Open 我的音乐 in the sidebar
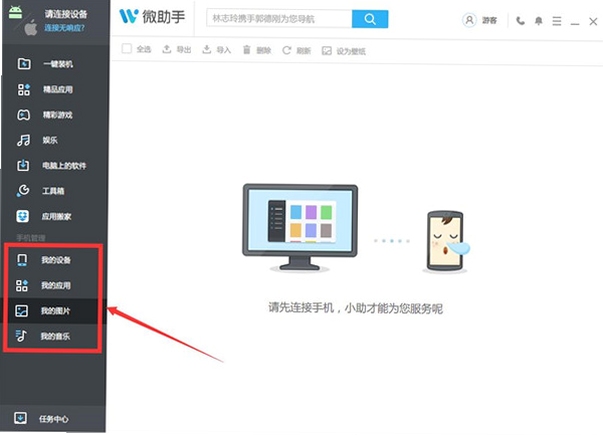The height and width of the screenshot is (435, 603). tap(54, 336)
